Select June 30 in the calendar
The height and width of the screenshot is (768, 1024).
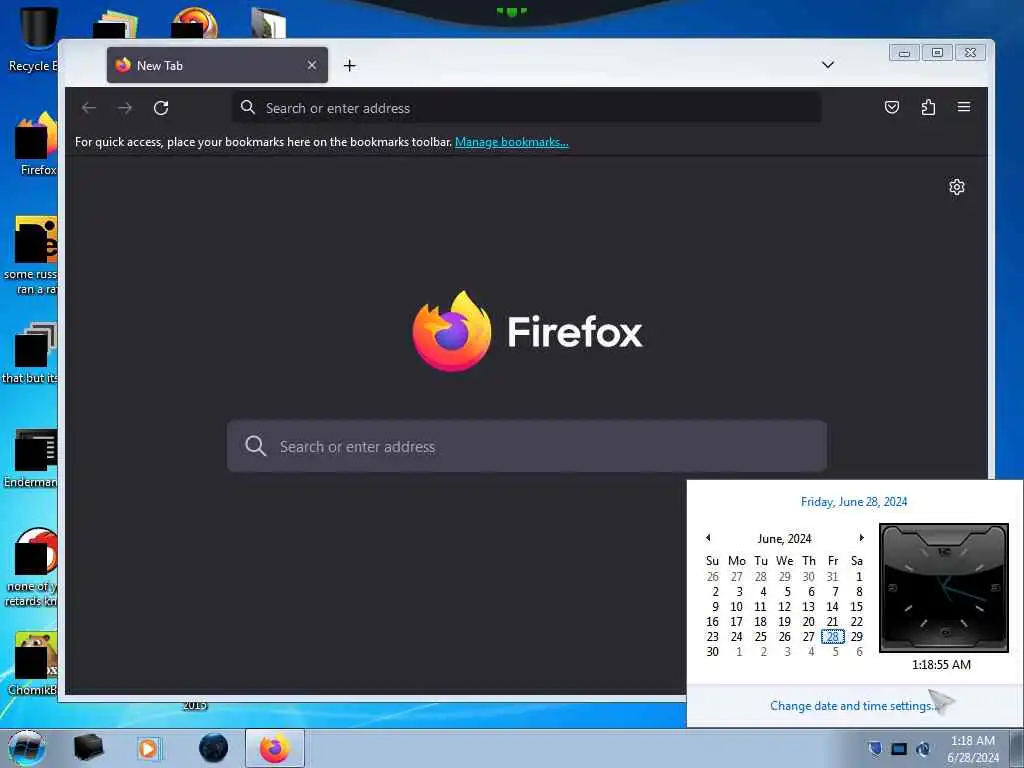coord(712,652)
